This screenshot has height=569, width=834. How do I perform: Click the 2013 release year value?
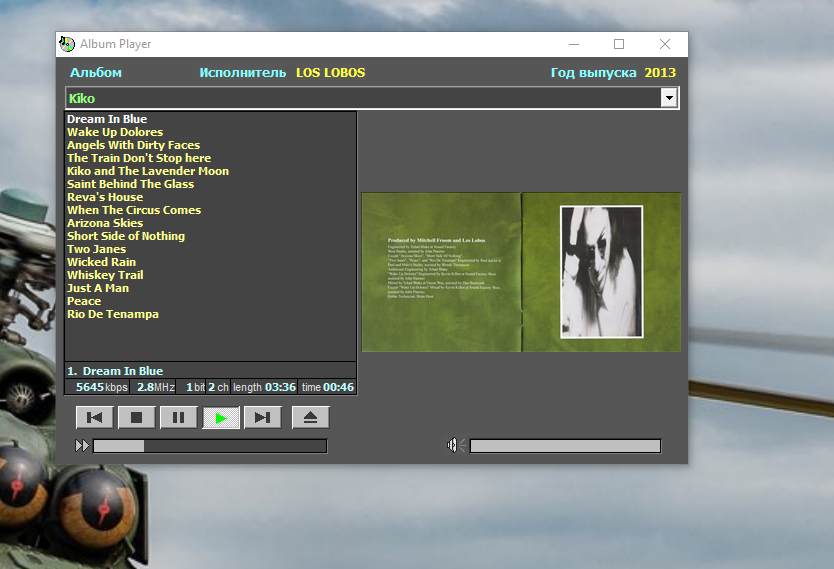(660, 73)
